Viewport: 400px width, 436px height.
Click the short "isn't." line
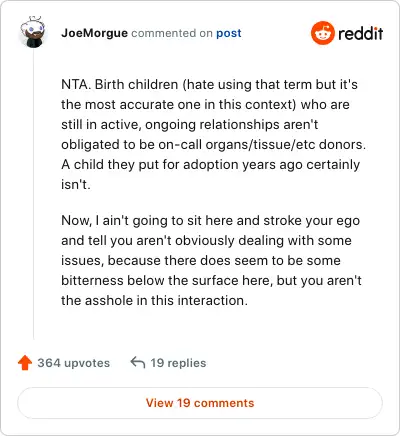[76, 184]
